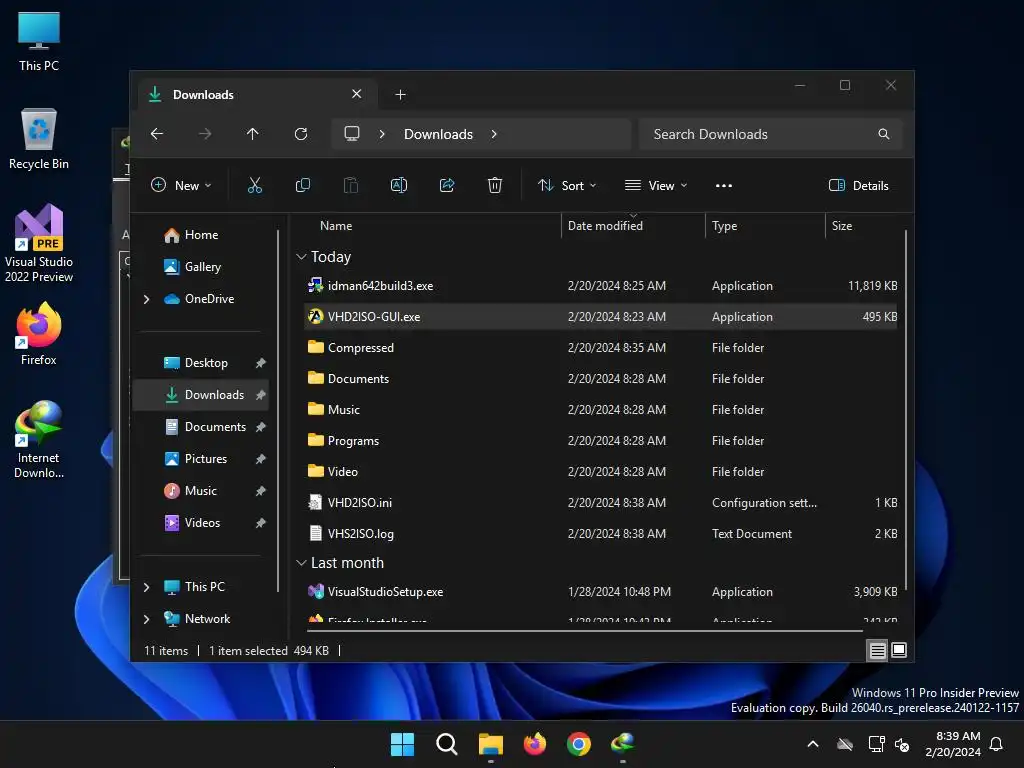Open Music in navigation pane
This screenshot has height=768, width=1024.
pos(200,490)
